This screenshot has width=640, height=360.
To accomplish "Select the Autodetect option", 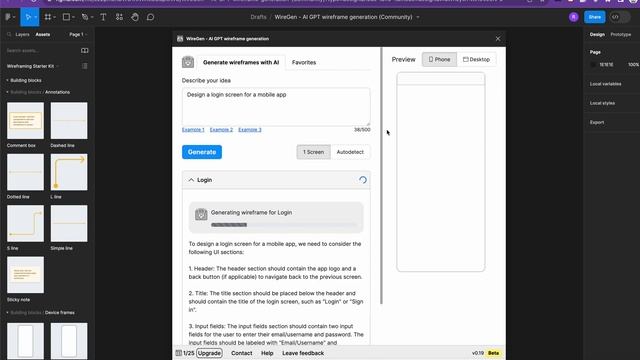I will click(x=350, y=152).
